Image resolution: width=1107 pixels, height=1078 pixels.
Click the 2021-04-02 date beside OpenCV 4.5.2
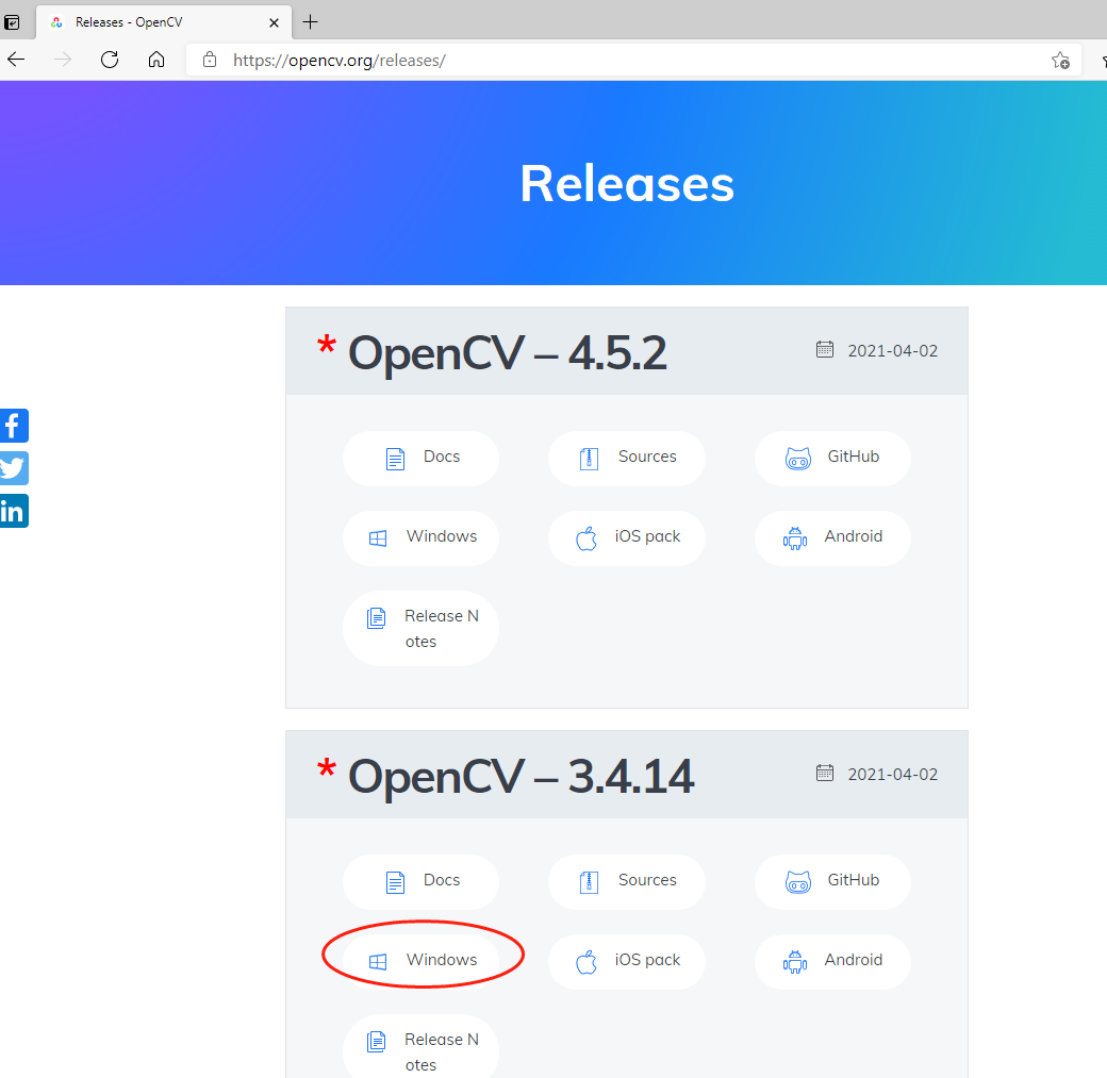[x=892, y=351]
